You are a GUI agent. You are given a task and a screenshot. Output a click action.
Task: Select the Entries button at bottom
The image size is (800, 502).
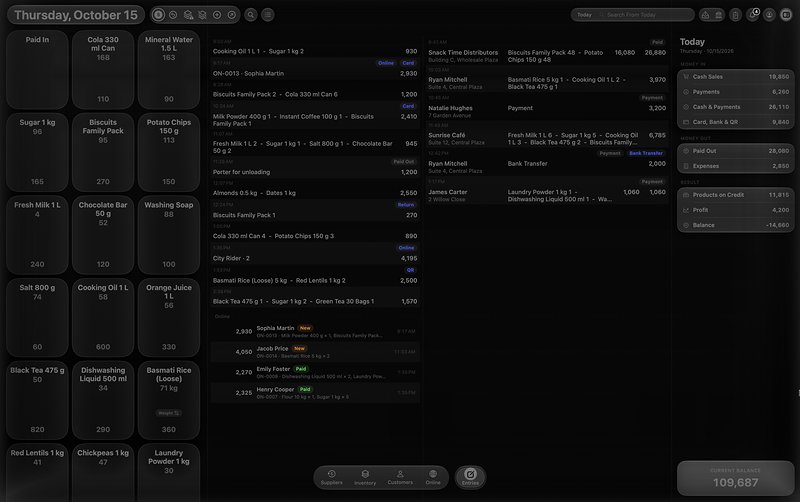tap(470, 478)
